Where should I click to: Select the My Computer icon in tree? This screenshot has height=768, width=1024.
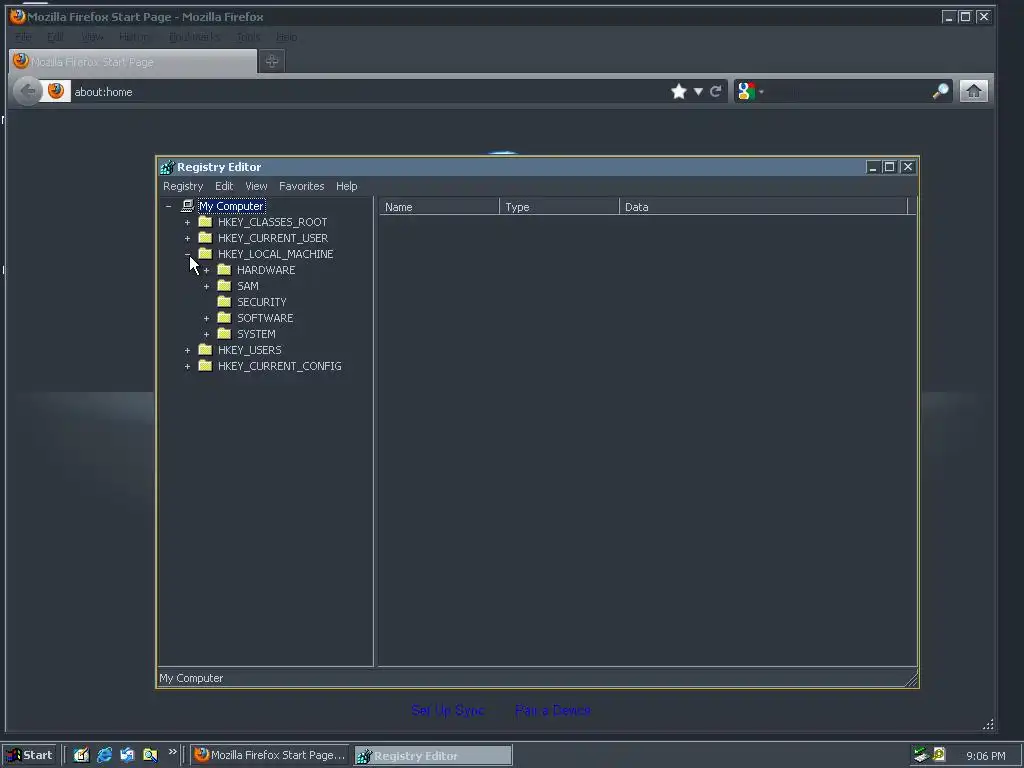tap(187, 206)
